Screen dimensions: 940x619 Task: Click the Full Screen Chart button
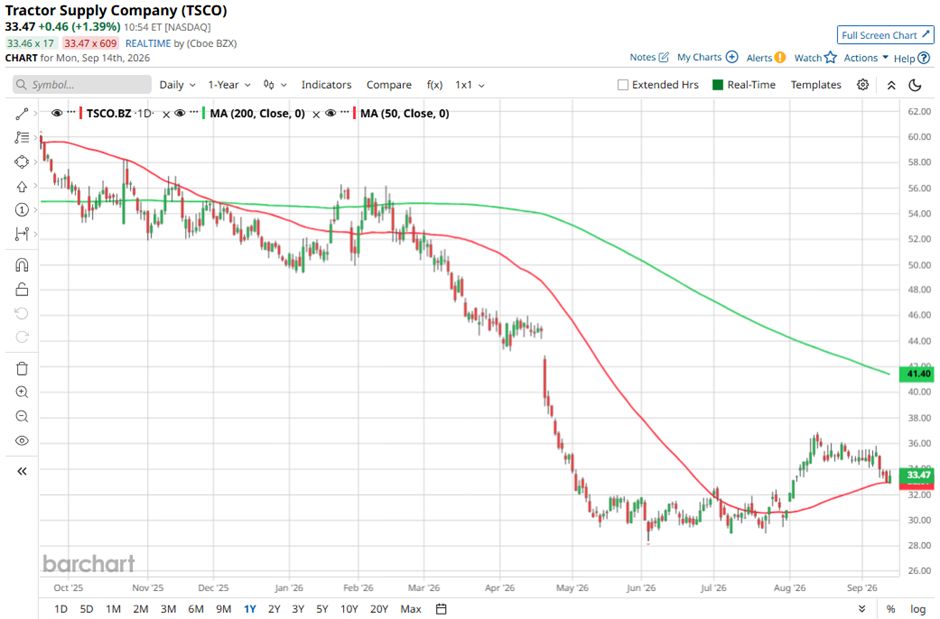tap(885, 35)
